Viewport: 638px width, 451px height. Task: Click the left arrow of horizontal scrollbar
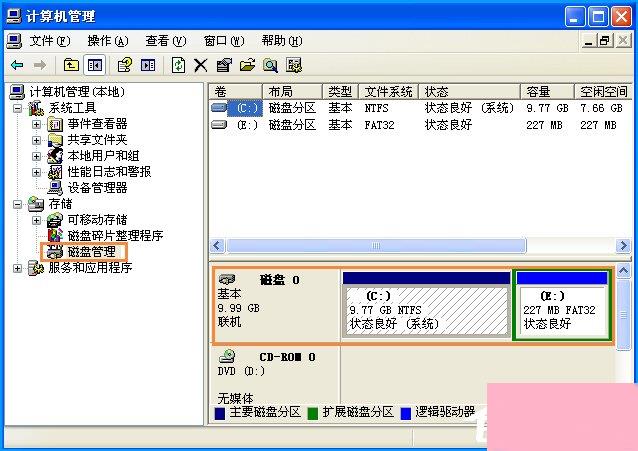point(217,246)
